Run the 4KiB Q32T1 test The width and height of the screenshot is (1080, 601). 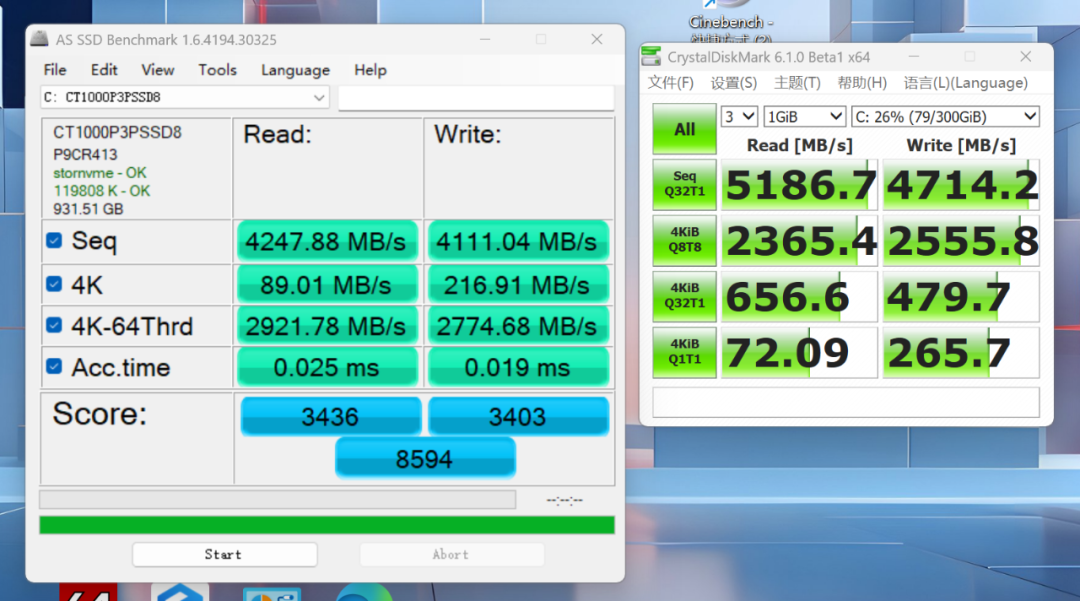click(x=684, y=296)
